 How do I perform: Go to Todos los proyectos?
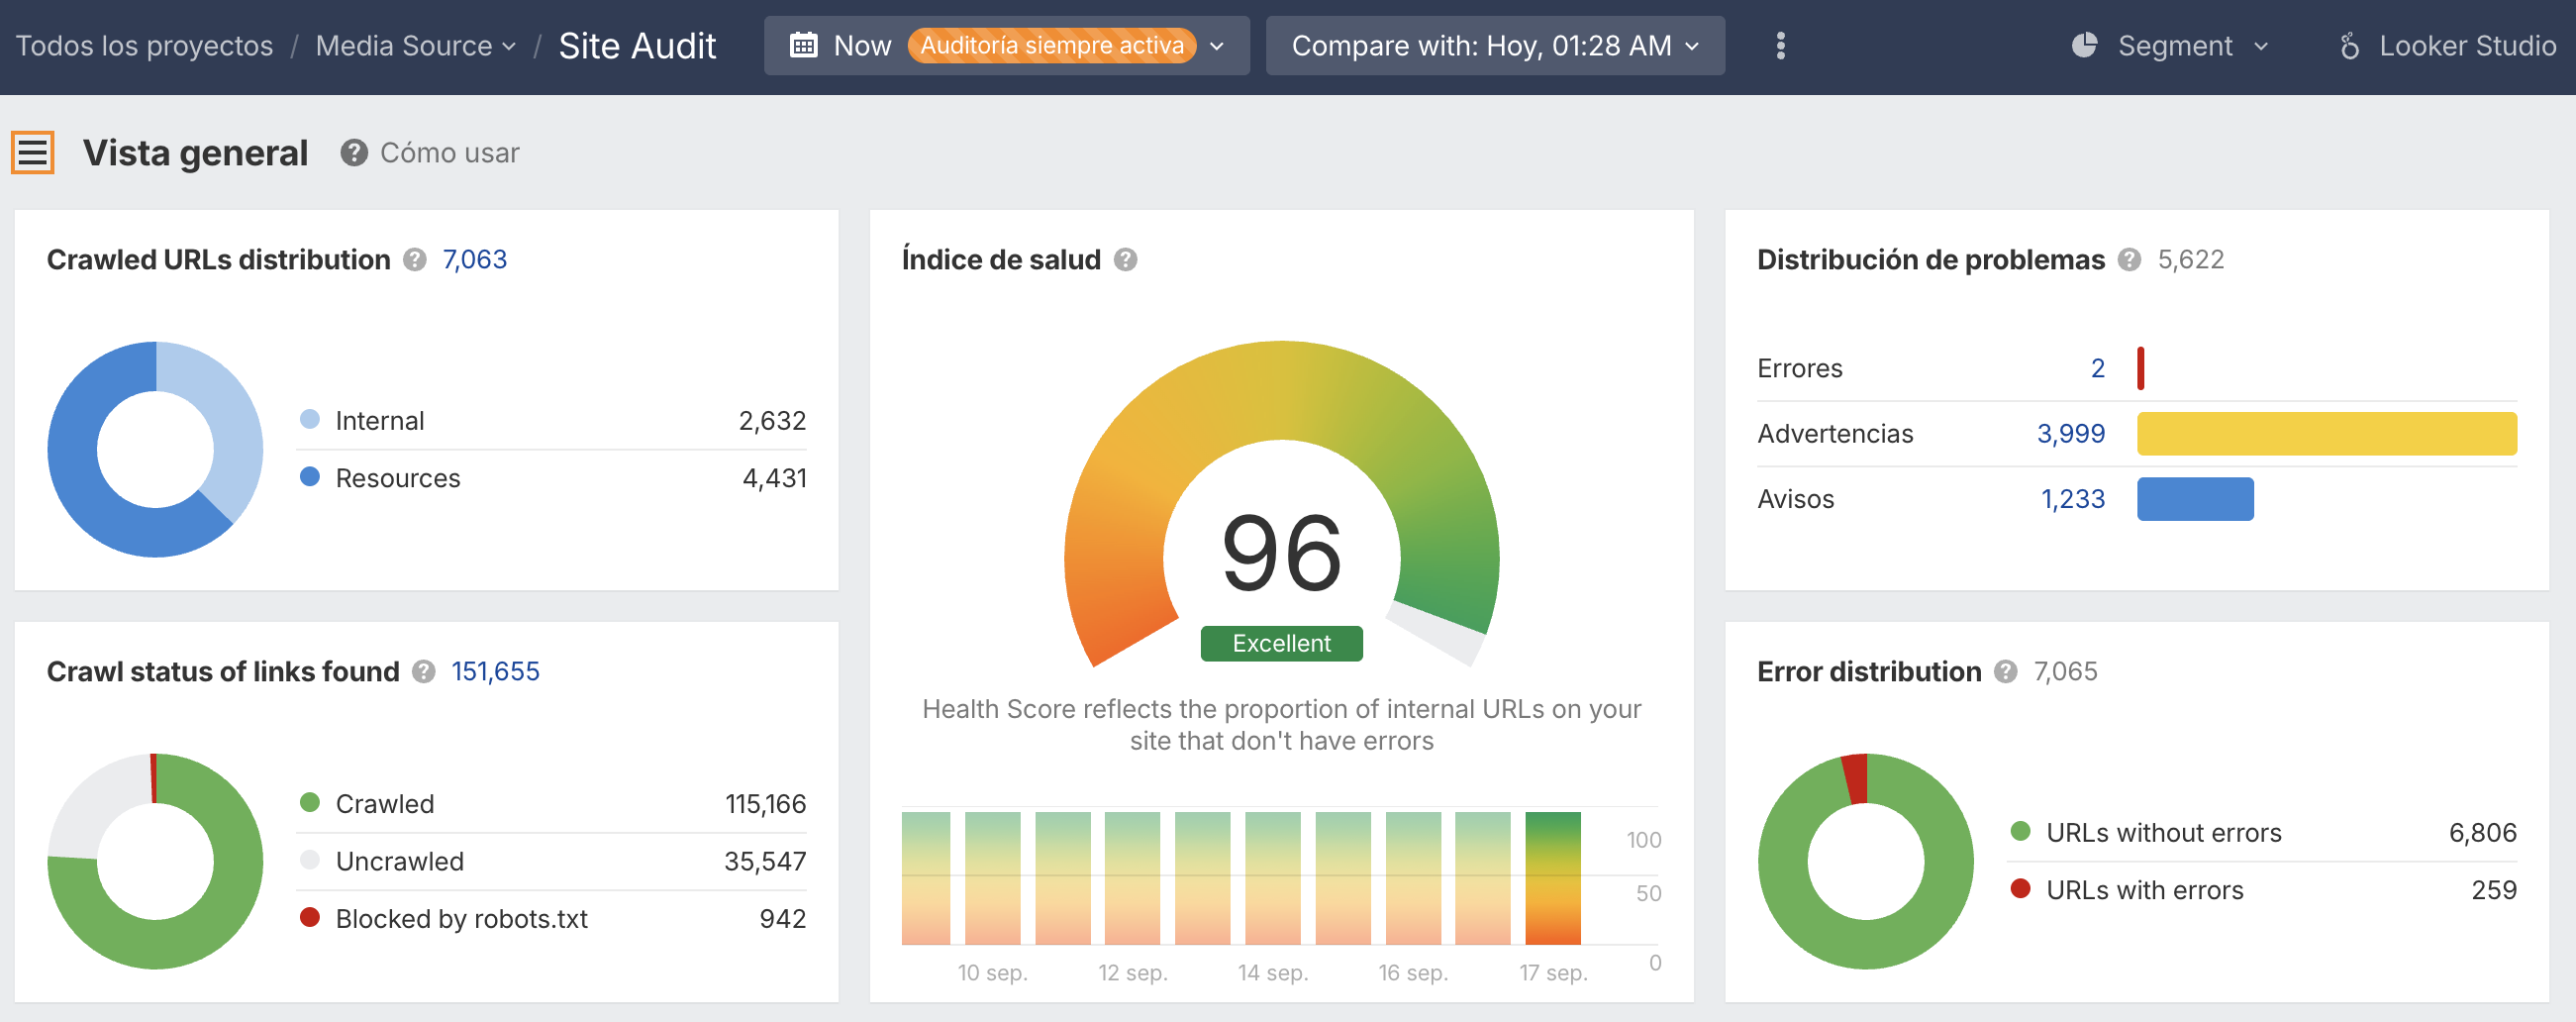coord(145,46)
